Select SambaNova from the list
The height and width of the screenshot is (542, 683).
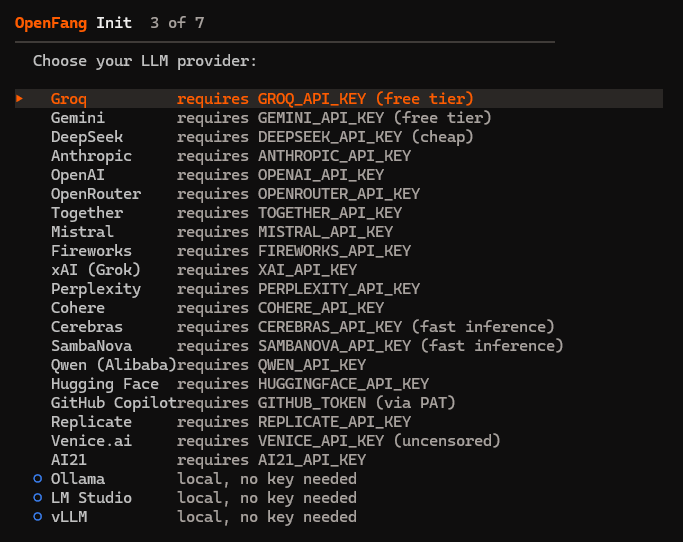pos(339,346)
